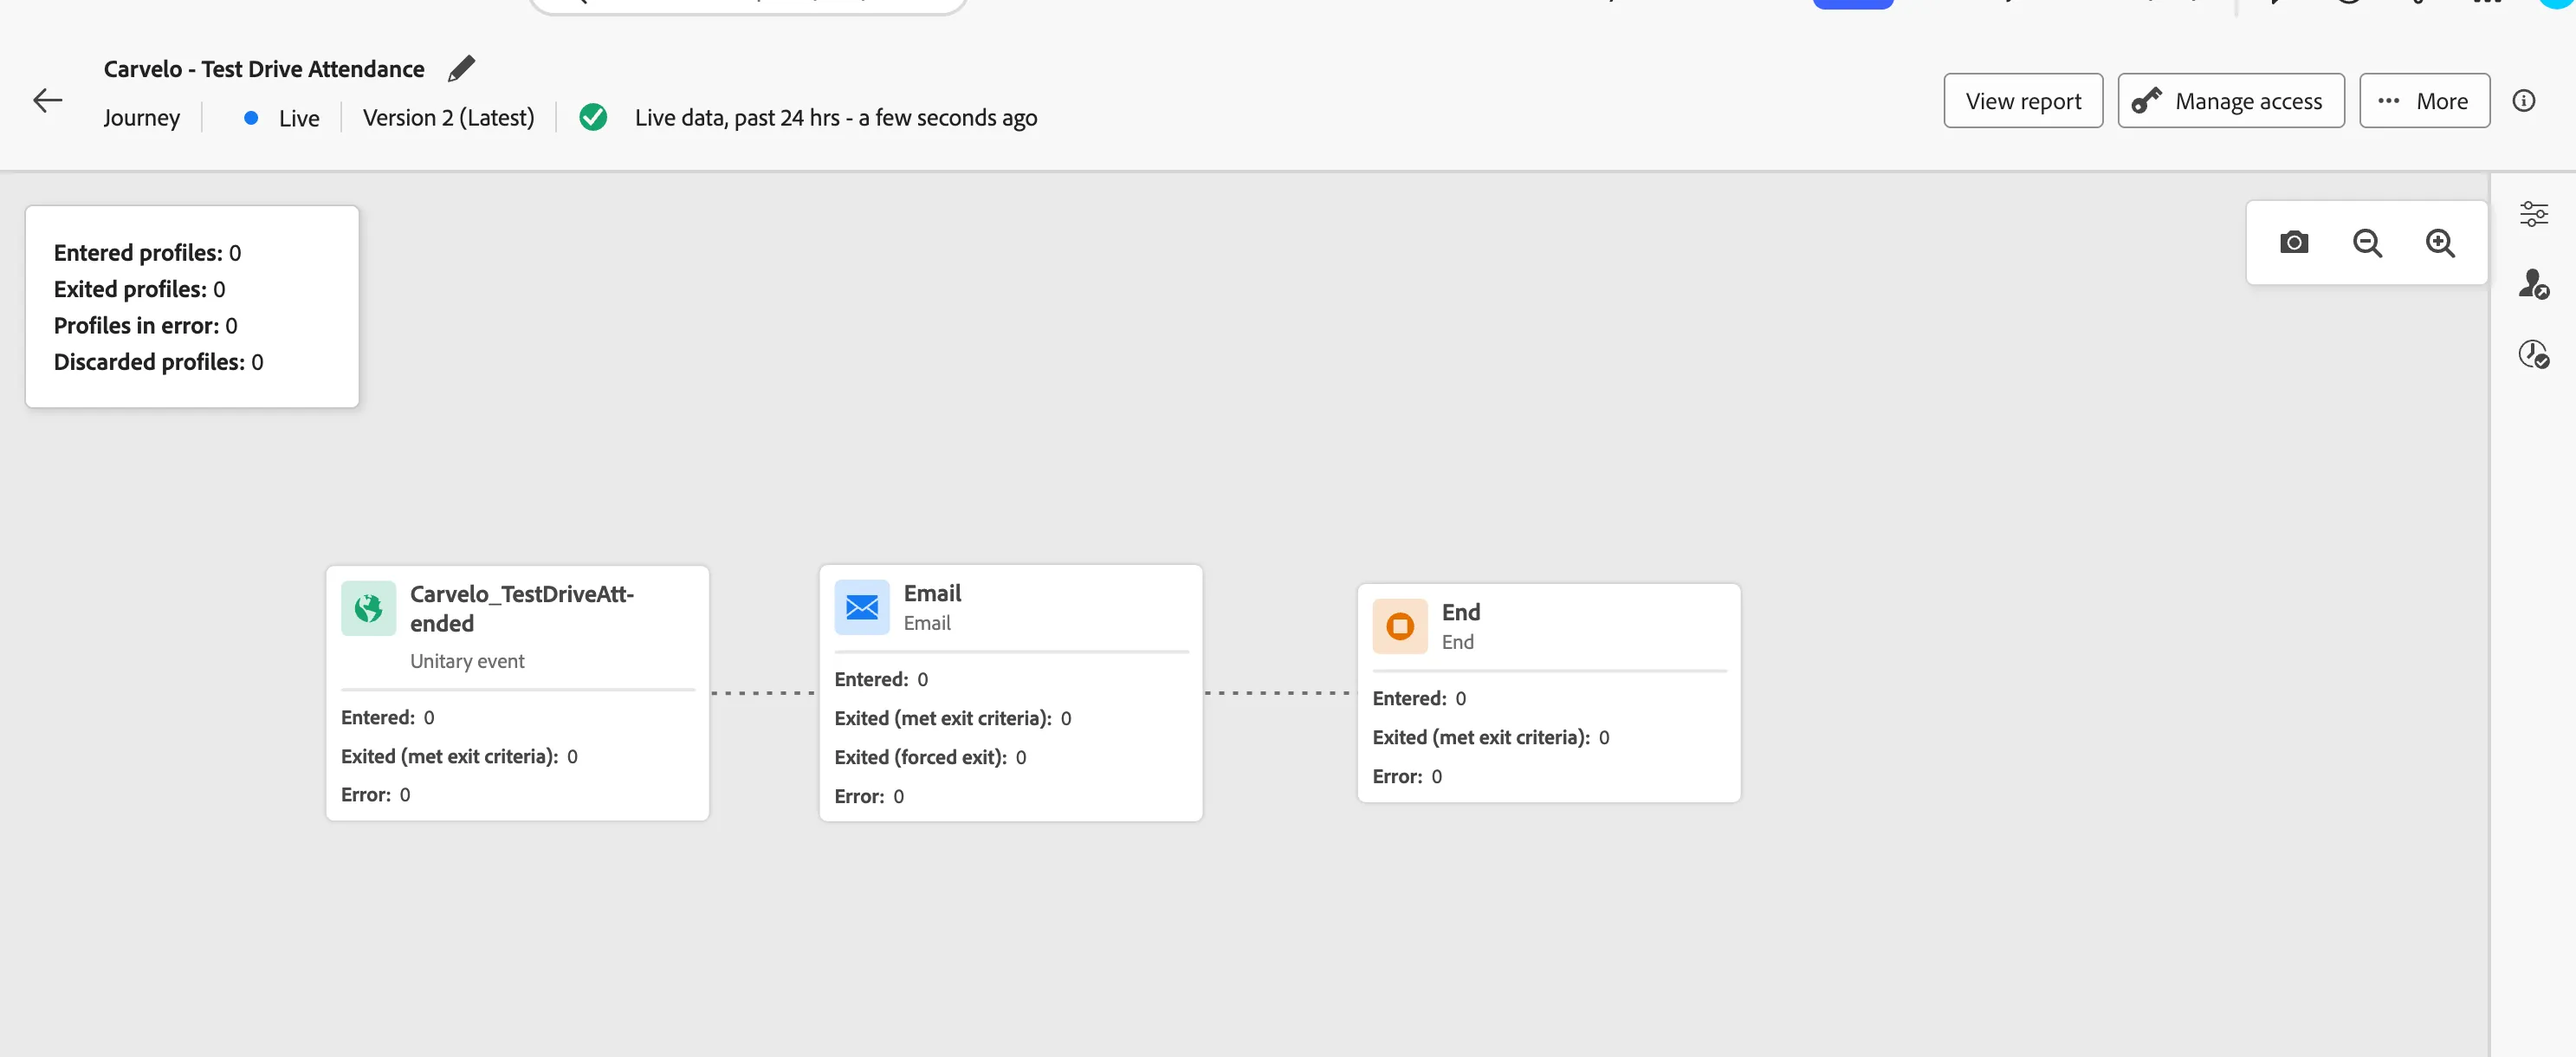Screen dimensions: 2576x1057
Task: Select the orange End stop icon
Action: pyautogui.click(x=1400, y=626)
